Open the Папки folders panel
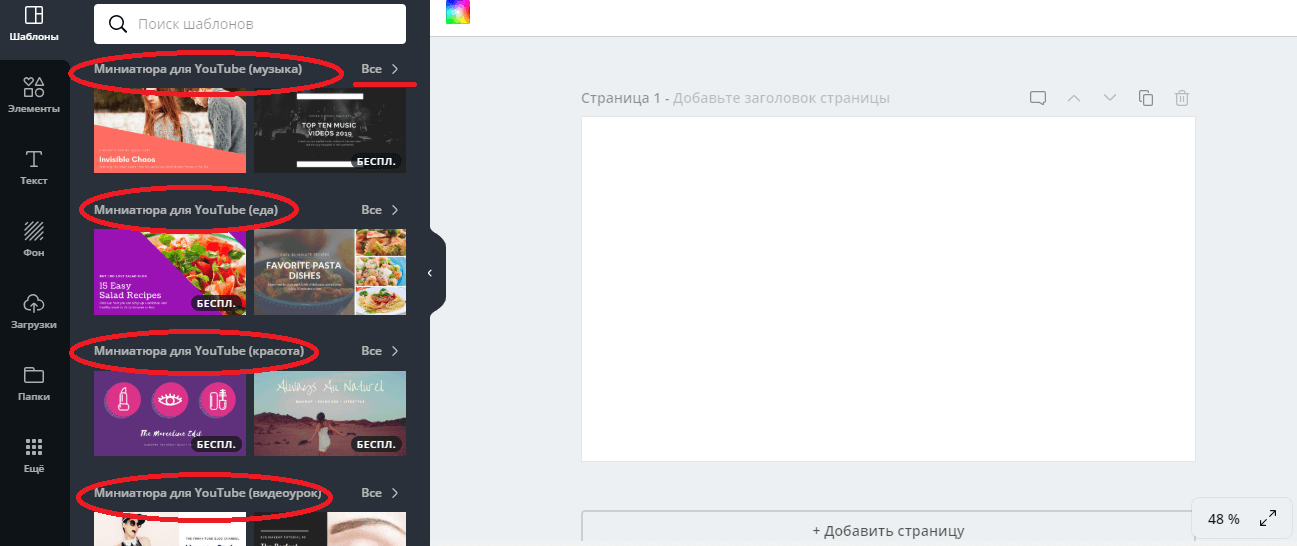1297x546 pixels. (33, 383)
